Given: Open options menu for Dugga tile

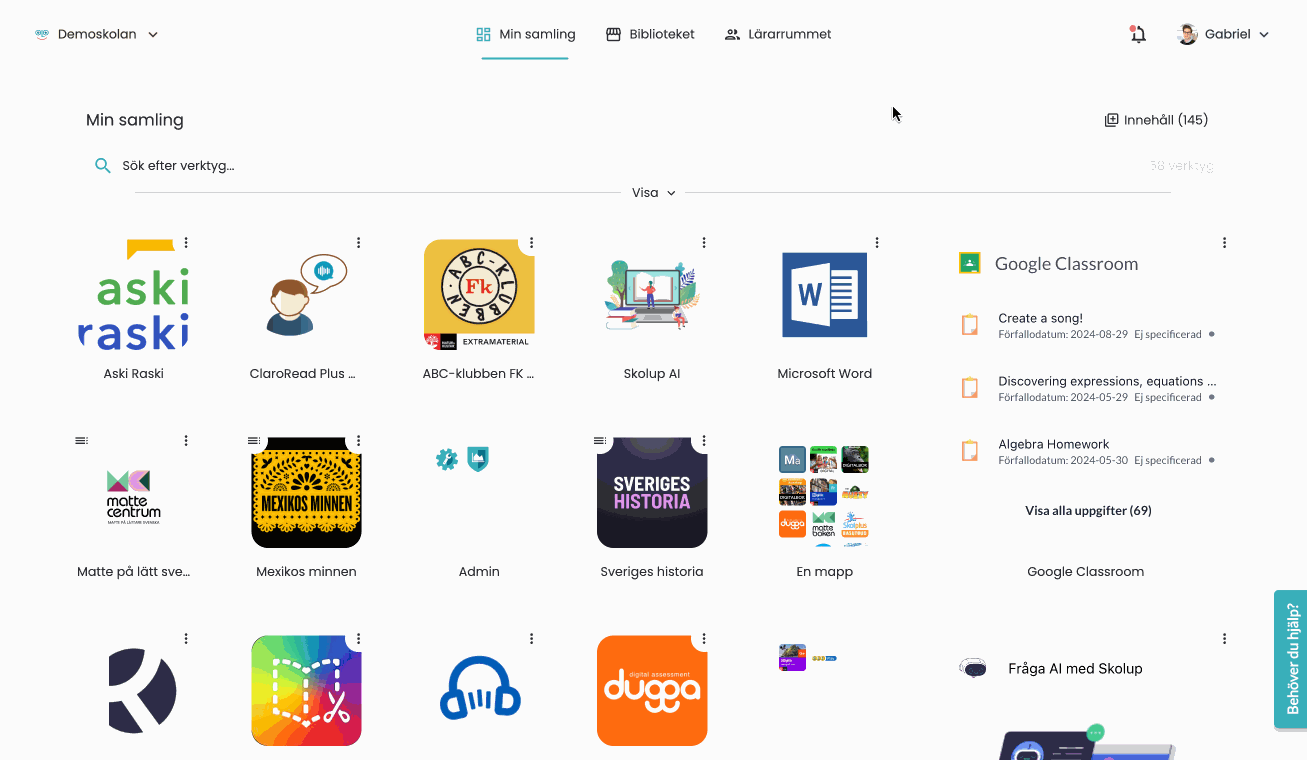Looking at the screenshot, I should 704,639.
